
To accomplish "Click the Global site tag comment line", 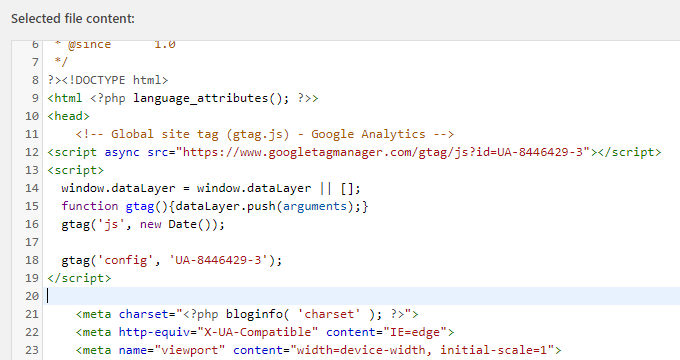I will coord(265,134).
